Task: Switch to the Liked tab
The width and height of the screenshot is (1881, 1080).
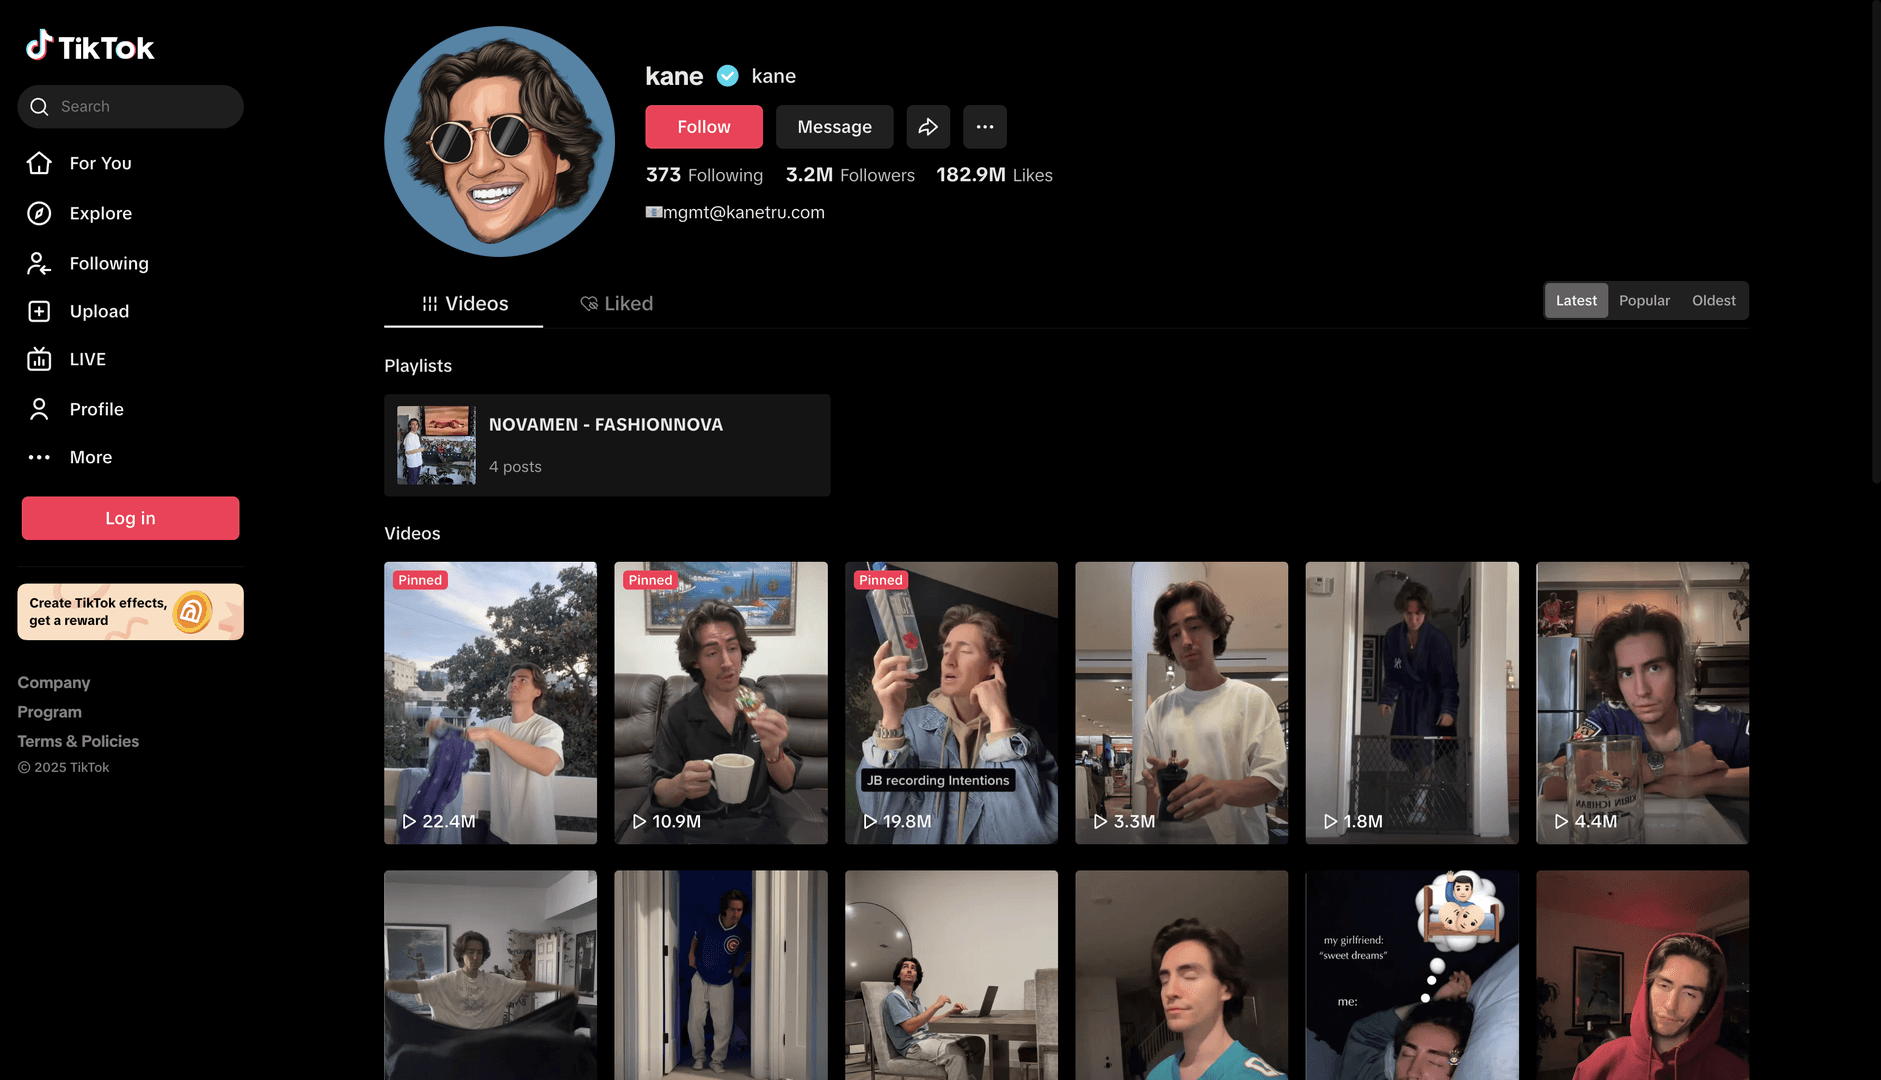Action: (x=617, y=303)
